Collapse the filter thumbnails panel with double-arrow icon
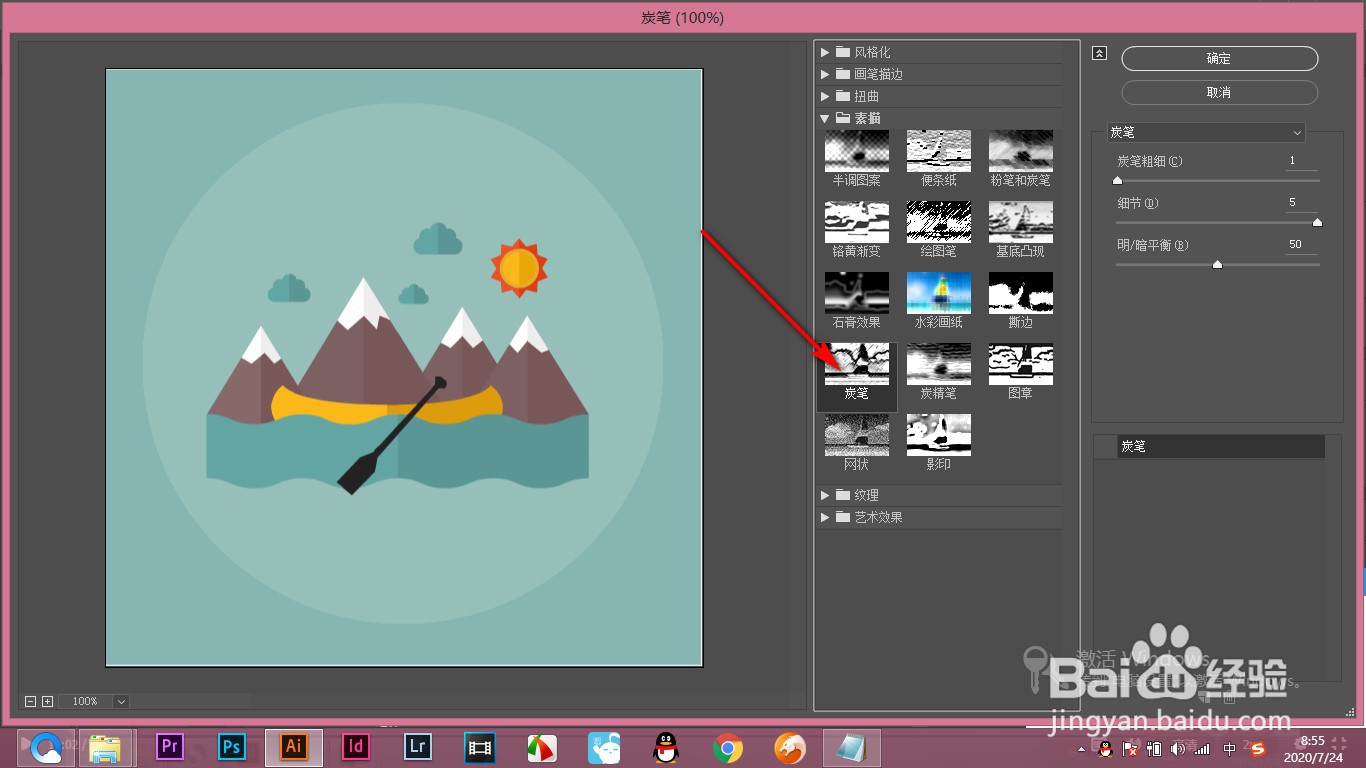This screenshot has width=1366, height=768. pyautogui.click(x=1100, y=54)
